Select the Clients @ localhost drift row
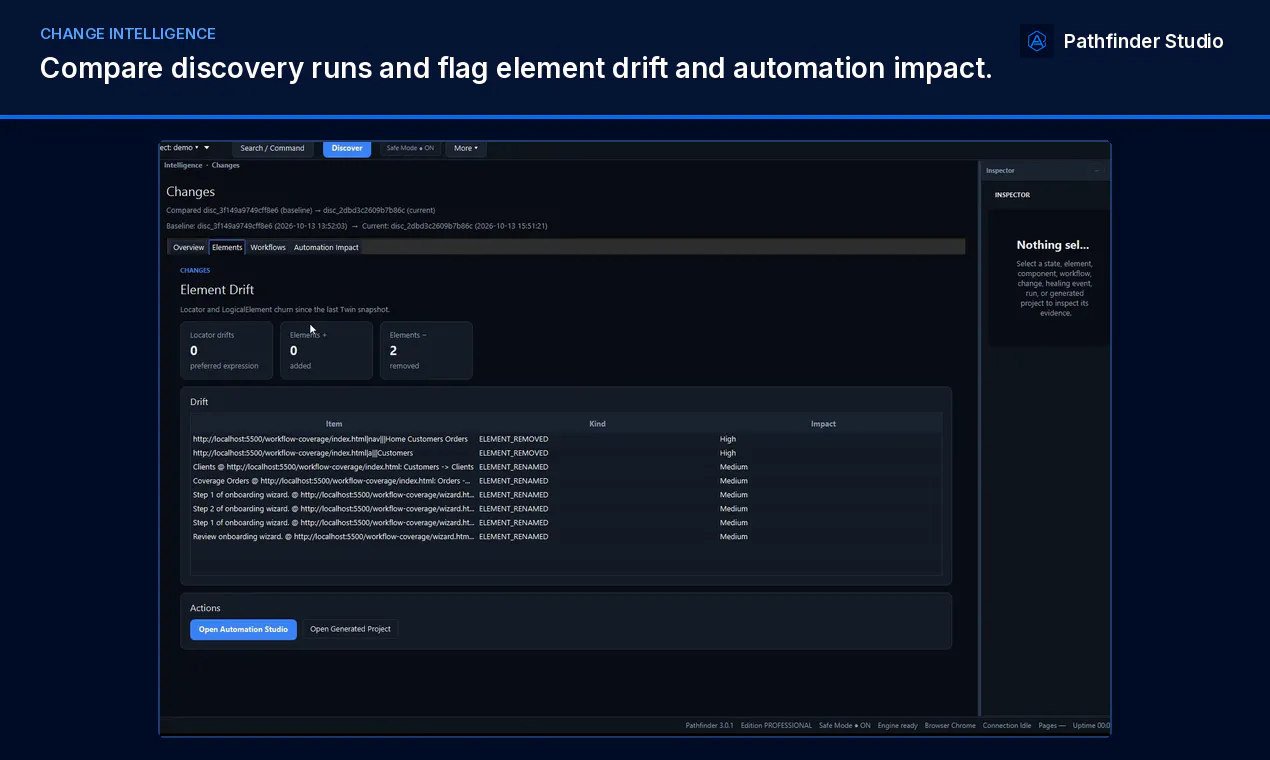 click(566, 467)
